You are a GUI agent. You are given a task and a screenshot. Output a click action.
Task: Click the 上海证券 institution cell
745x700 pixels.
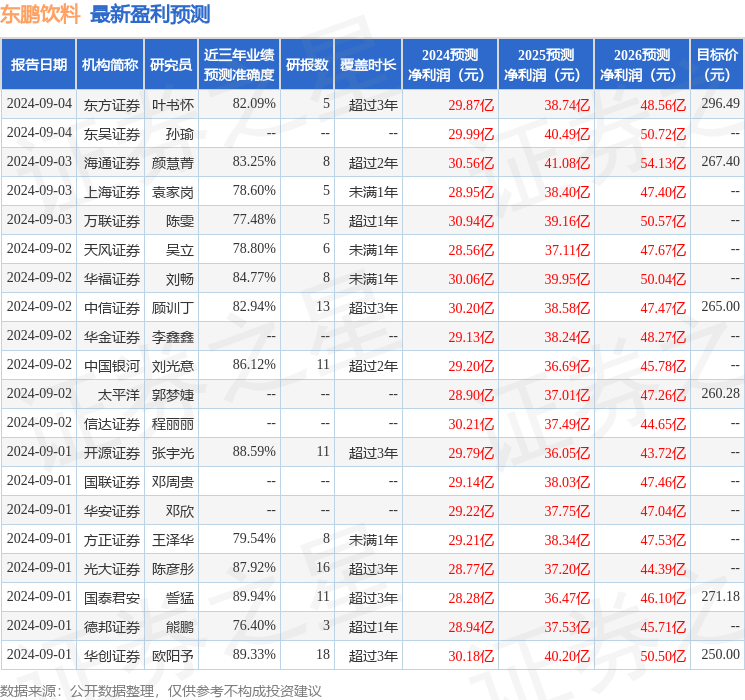click(112, 192)
